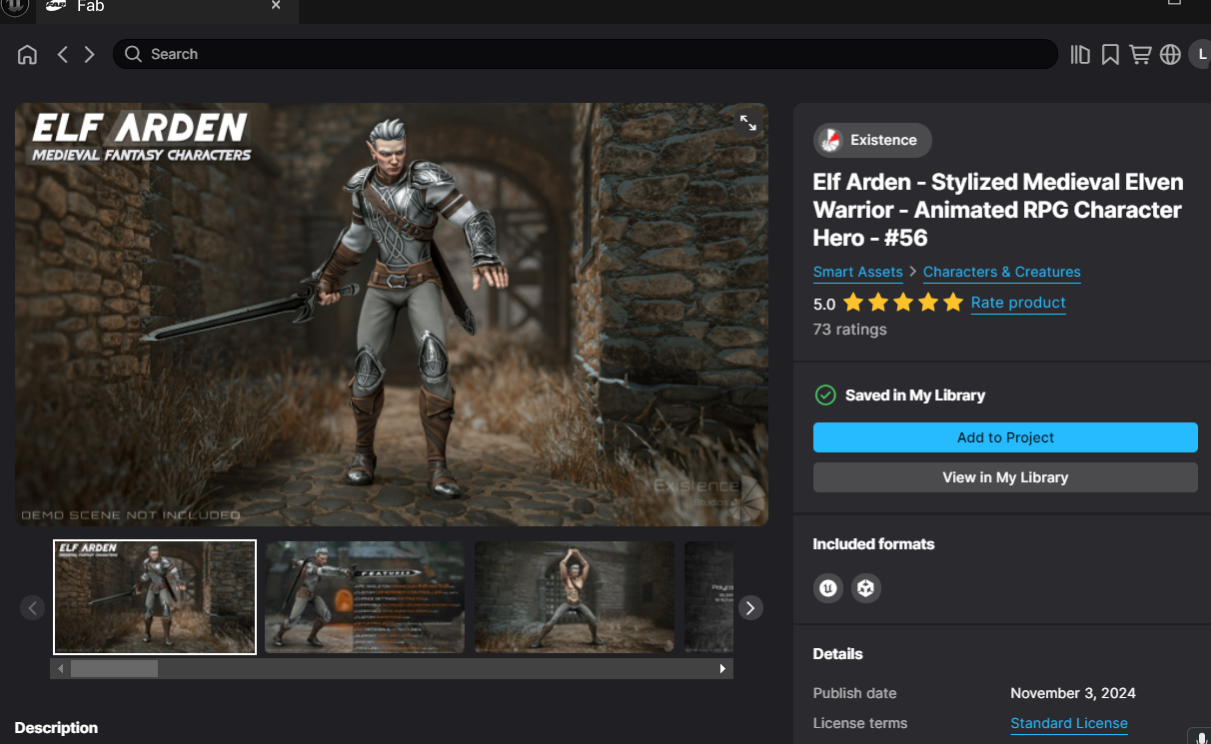Viewport: 1211px width, 744px height.
Task: Open the user profile avatar L
Action: tap(1200, 54)
